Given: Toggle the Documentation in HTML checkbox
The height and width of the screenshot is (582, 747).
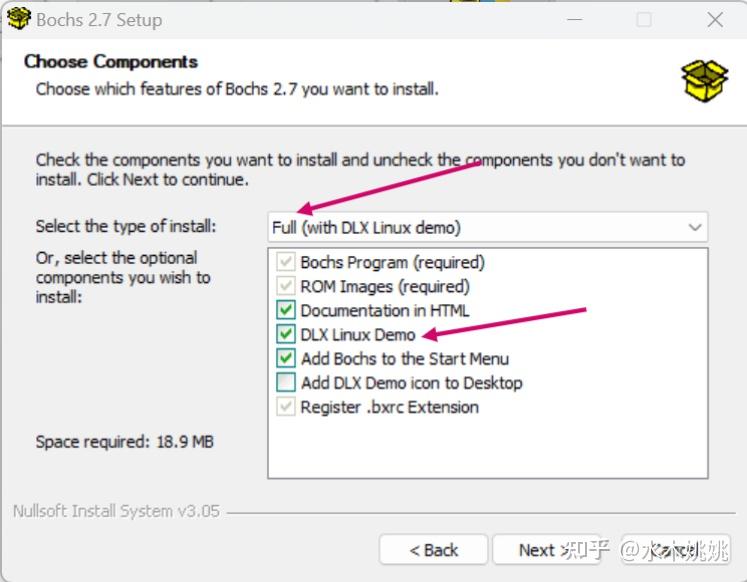Looking at the screenshot, I should (x=286, y=311).
